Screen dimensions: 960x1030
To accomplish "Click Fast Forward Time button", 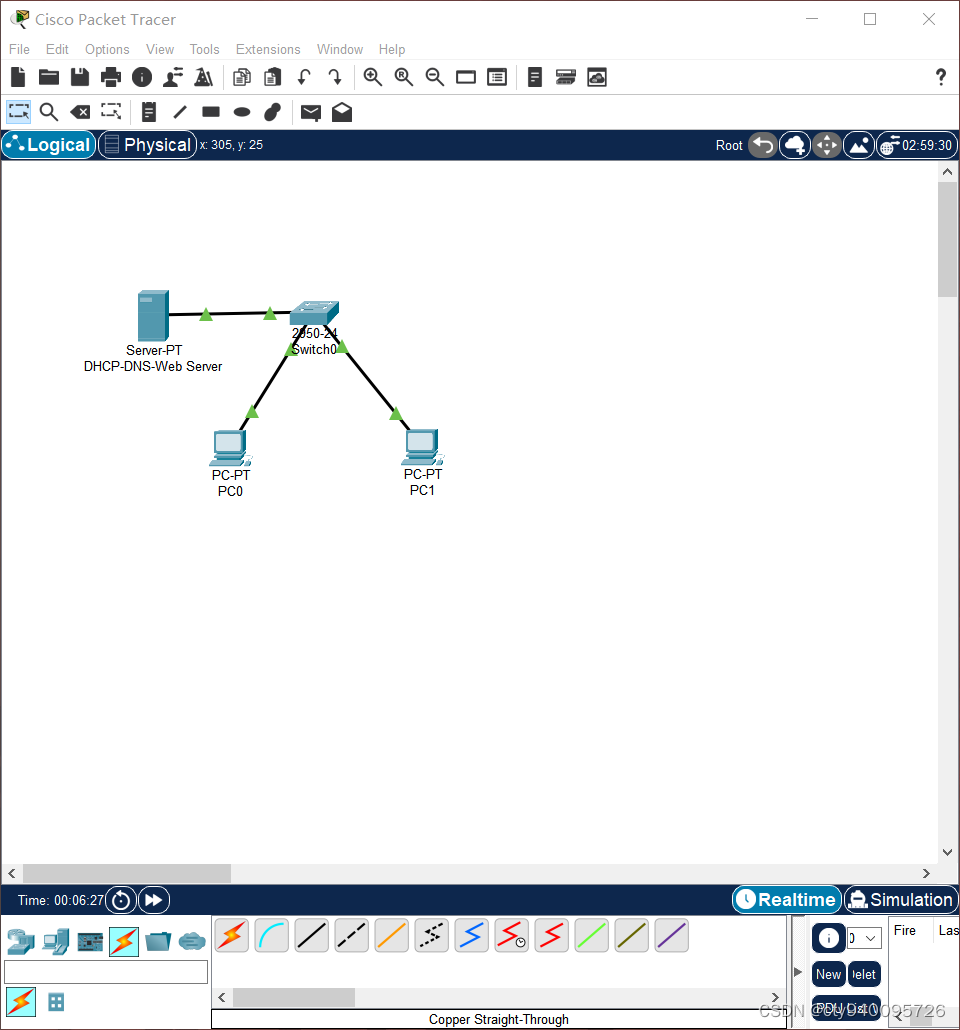I will (154, 900).
